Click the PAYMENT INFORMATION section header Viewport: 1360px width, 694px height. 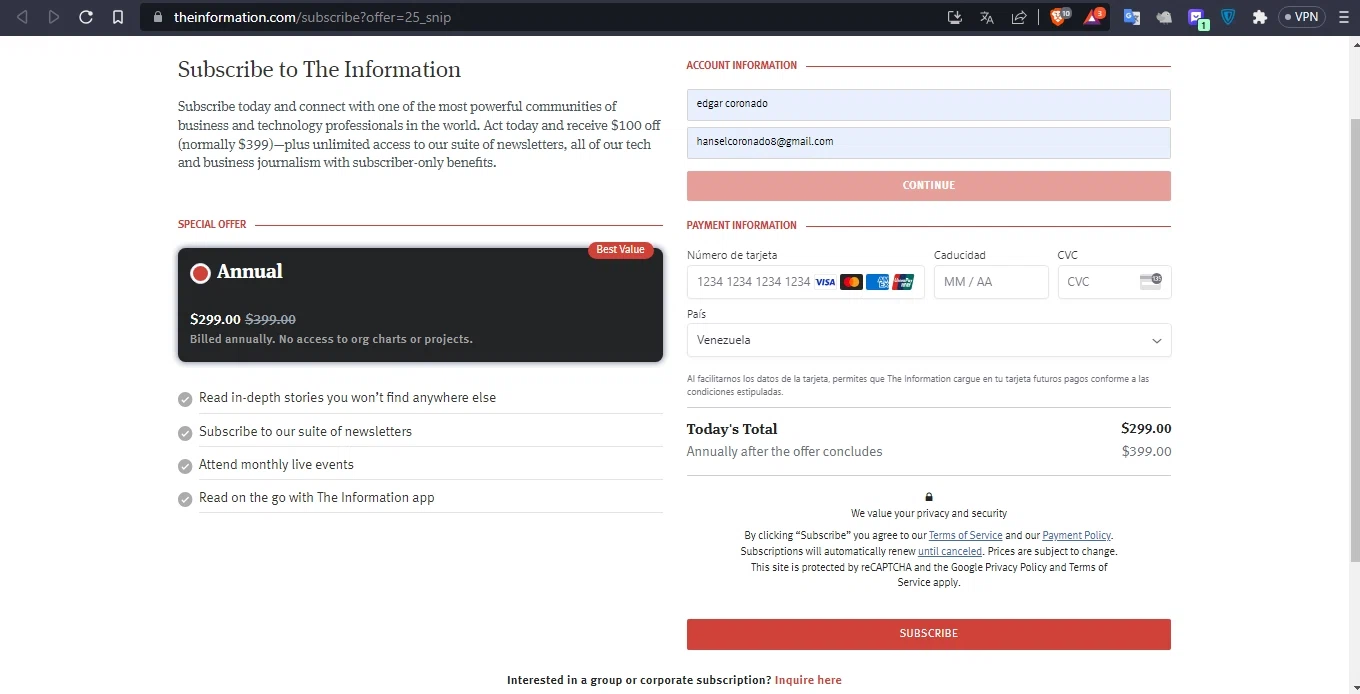point(741,226)
